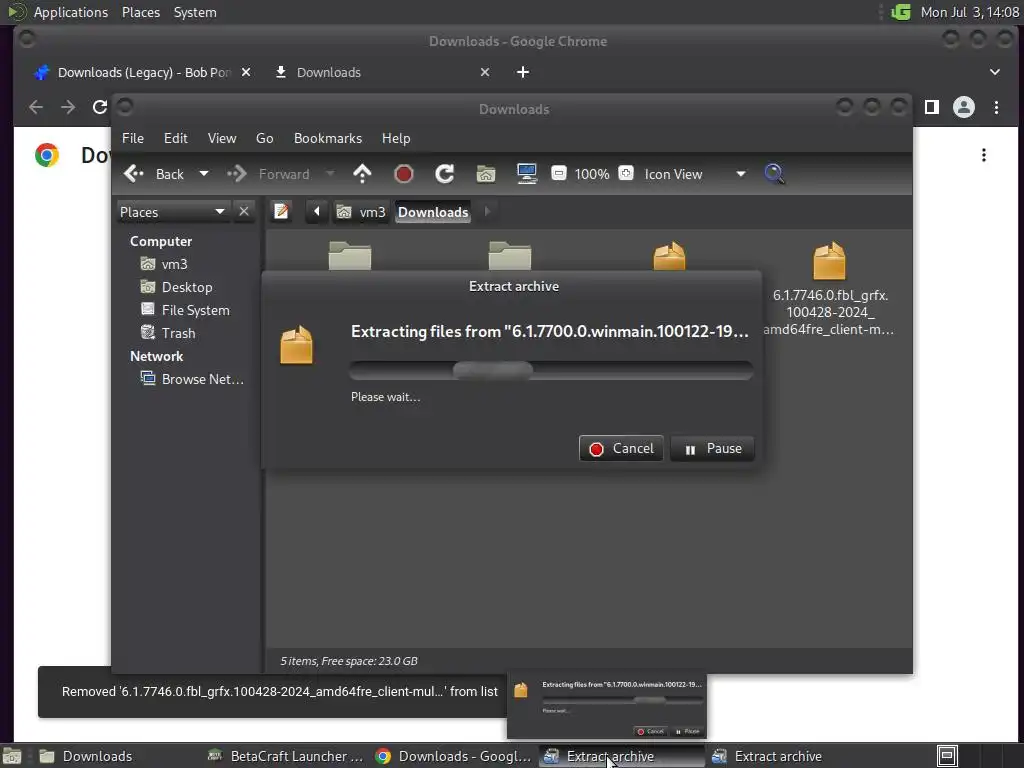
Task: Close the Places sidebar pane
Action: [244, 212]
